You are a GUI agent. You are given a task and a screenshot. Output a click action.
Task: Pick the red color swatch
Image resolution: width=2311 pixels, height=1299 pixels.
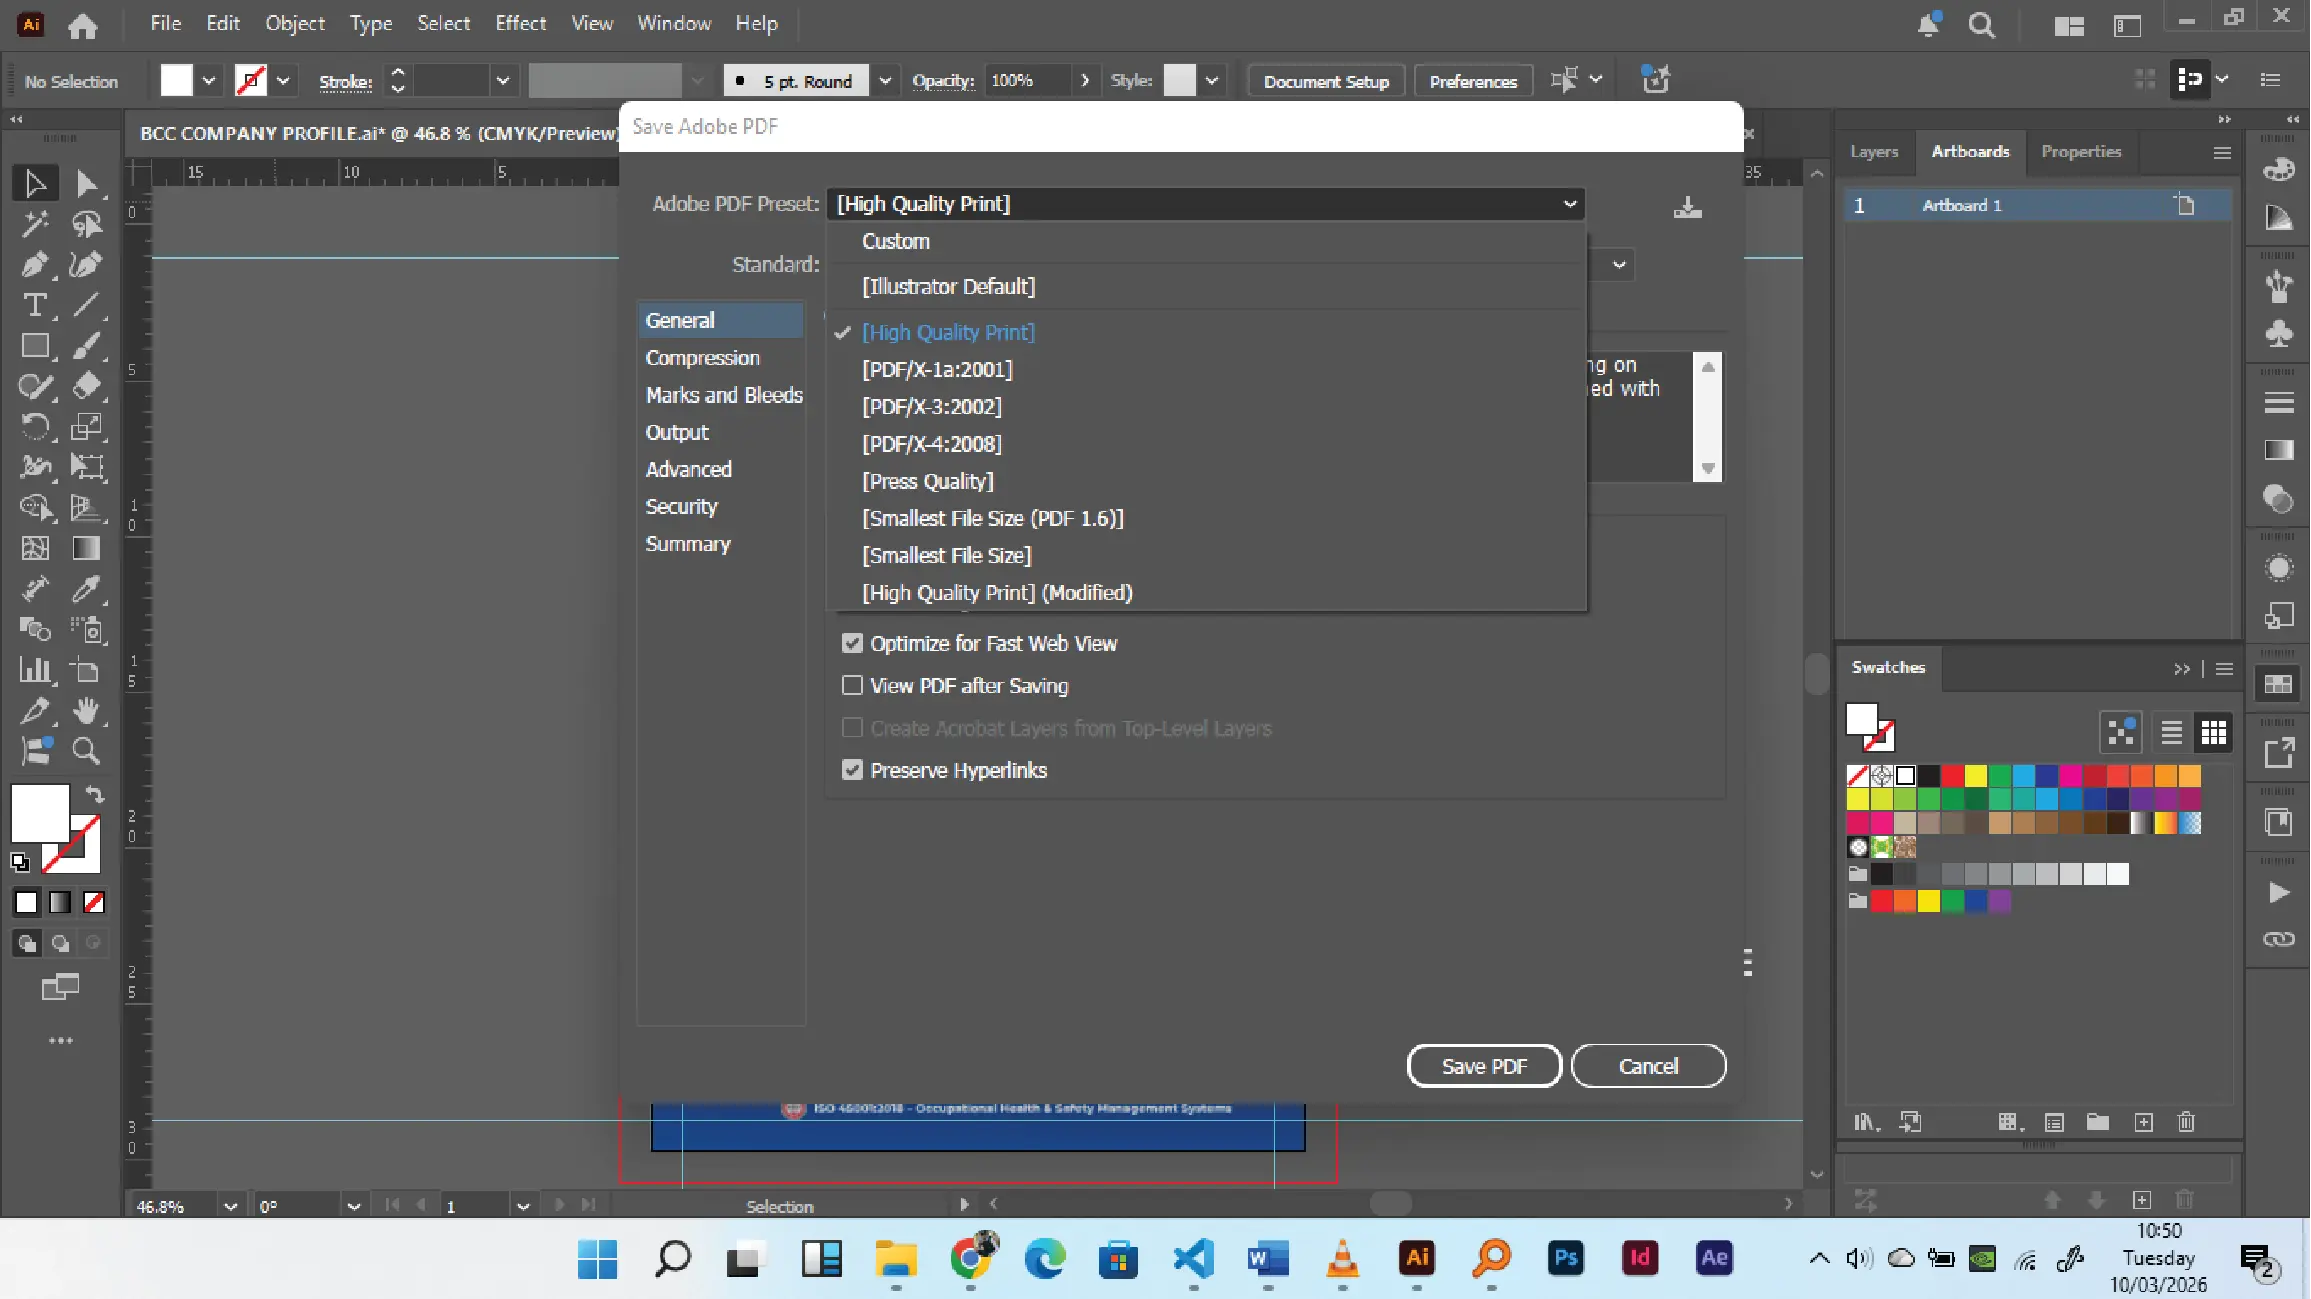[1952, 776]
